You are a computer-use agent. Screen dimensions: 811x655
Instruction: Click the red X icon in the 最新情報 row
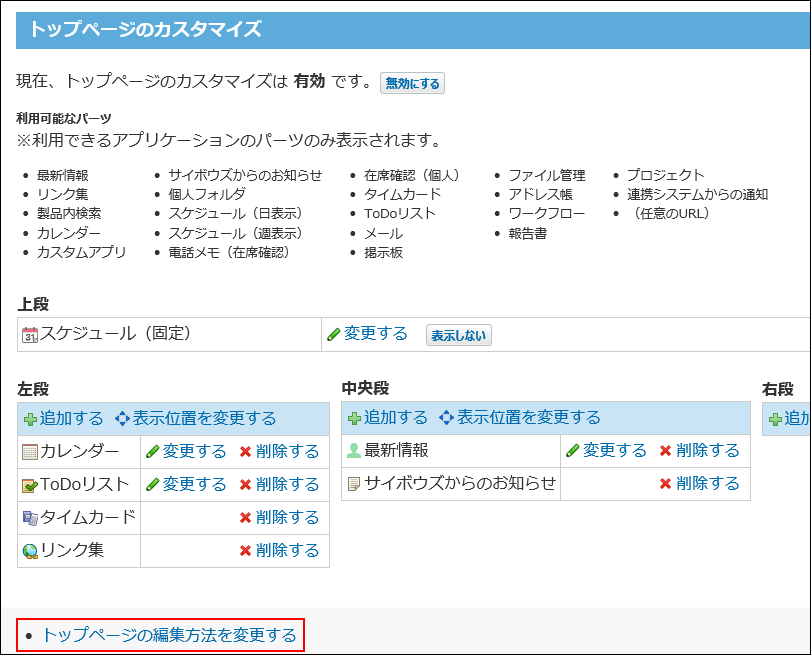coord(665,451)
